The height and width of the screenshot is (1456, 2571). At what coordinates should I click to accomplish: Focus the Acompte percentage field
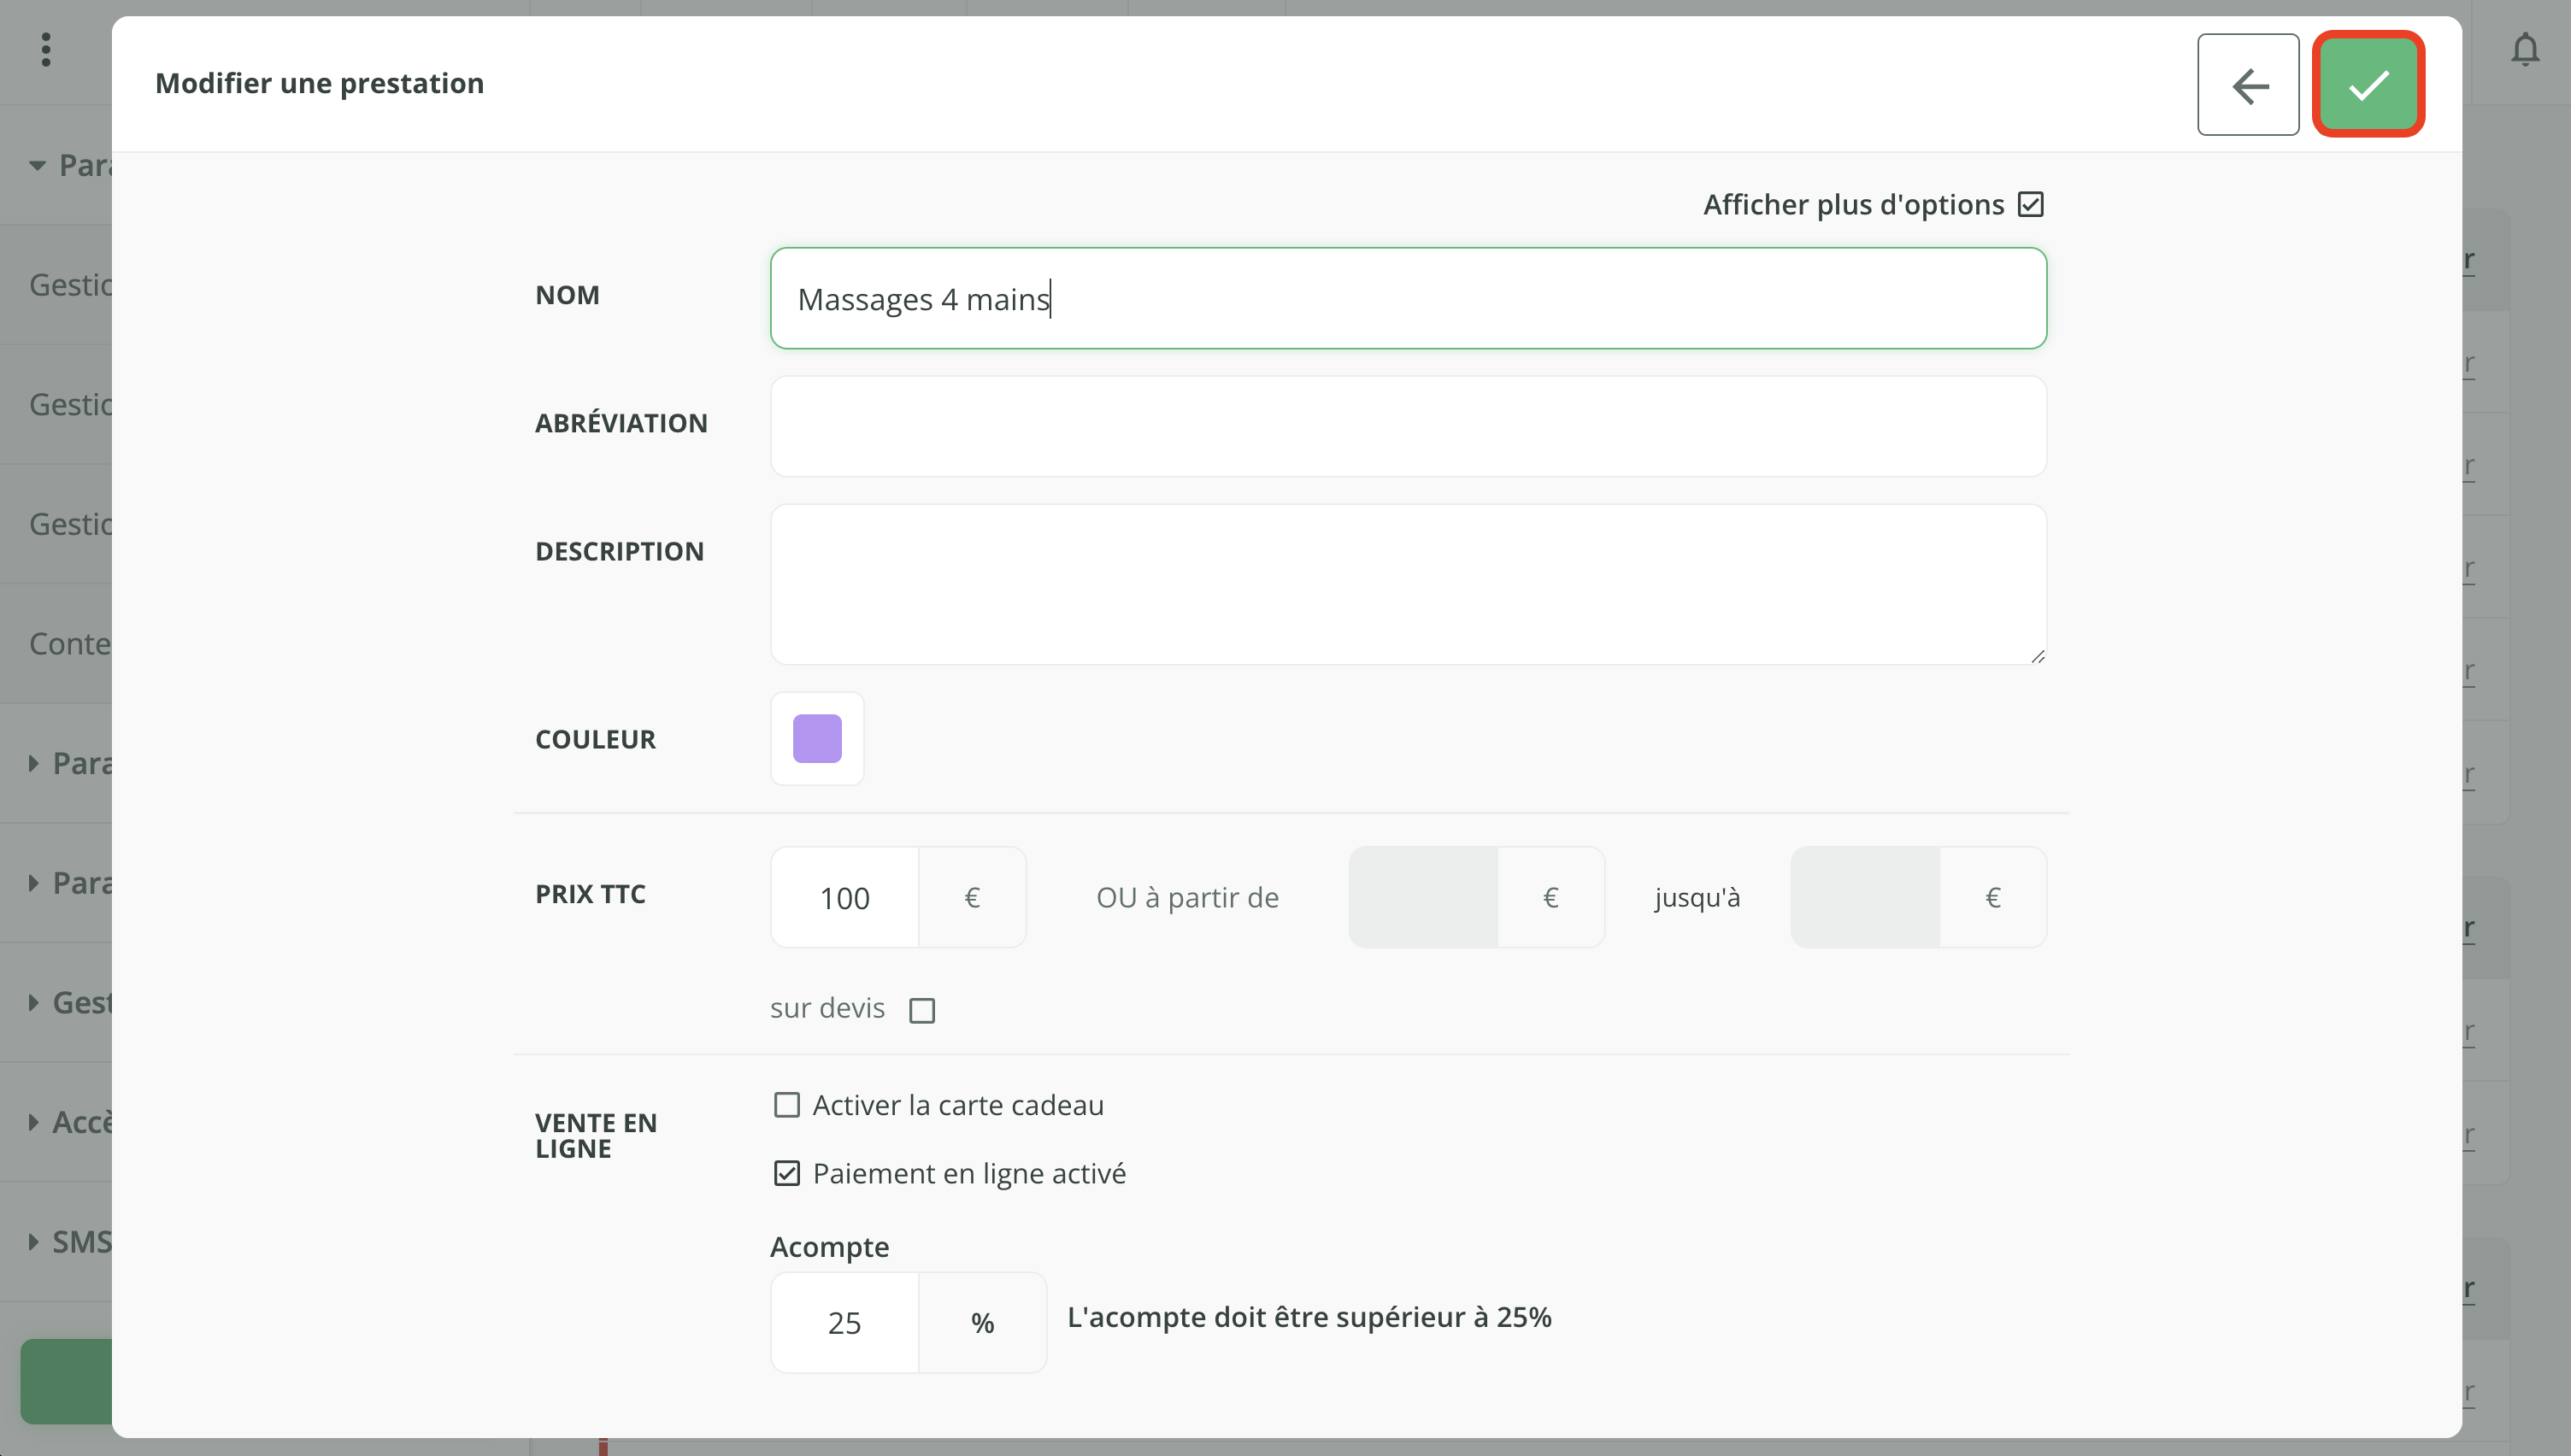coord(844,1322)
